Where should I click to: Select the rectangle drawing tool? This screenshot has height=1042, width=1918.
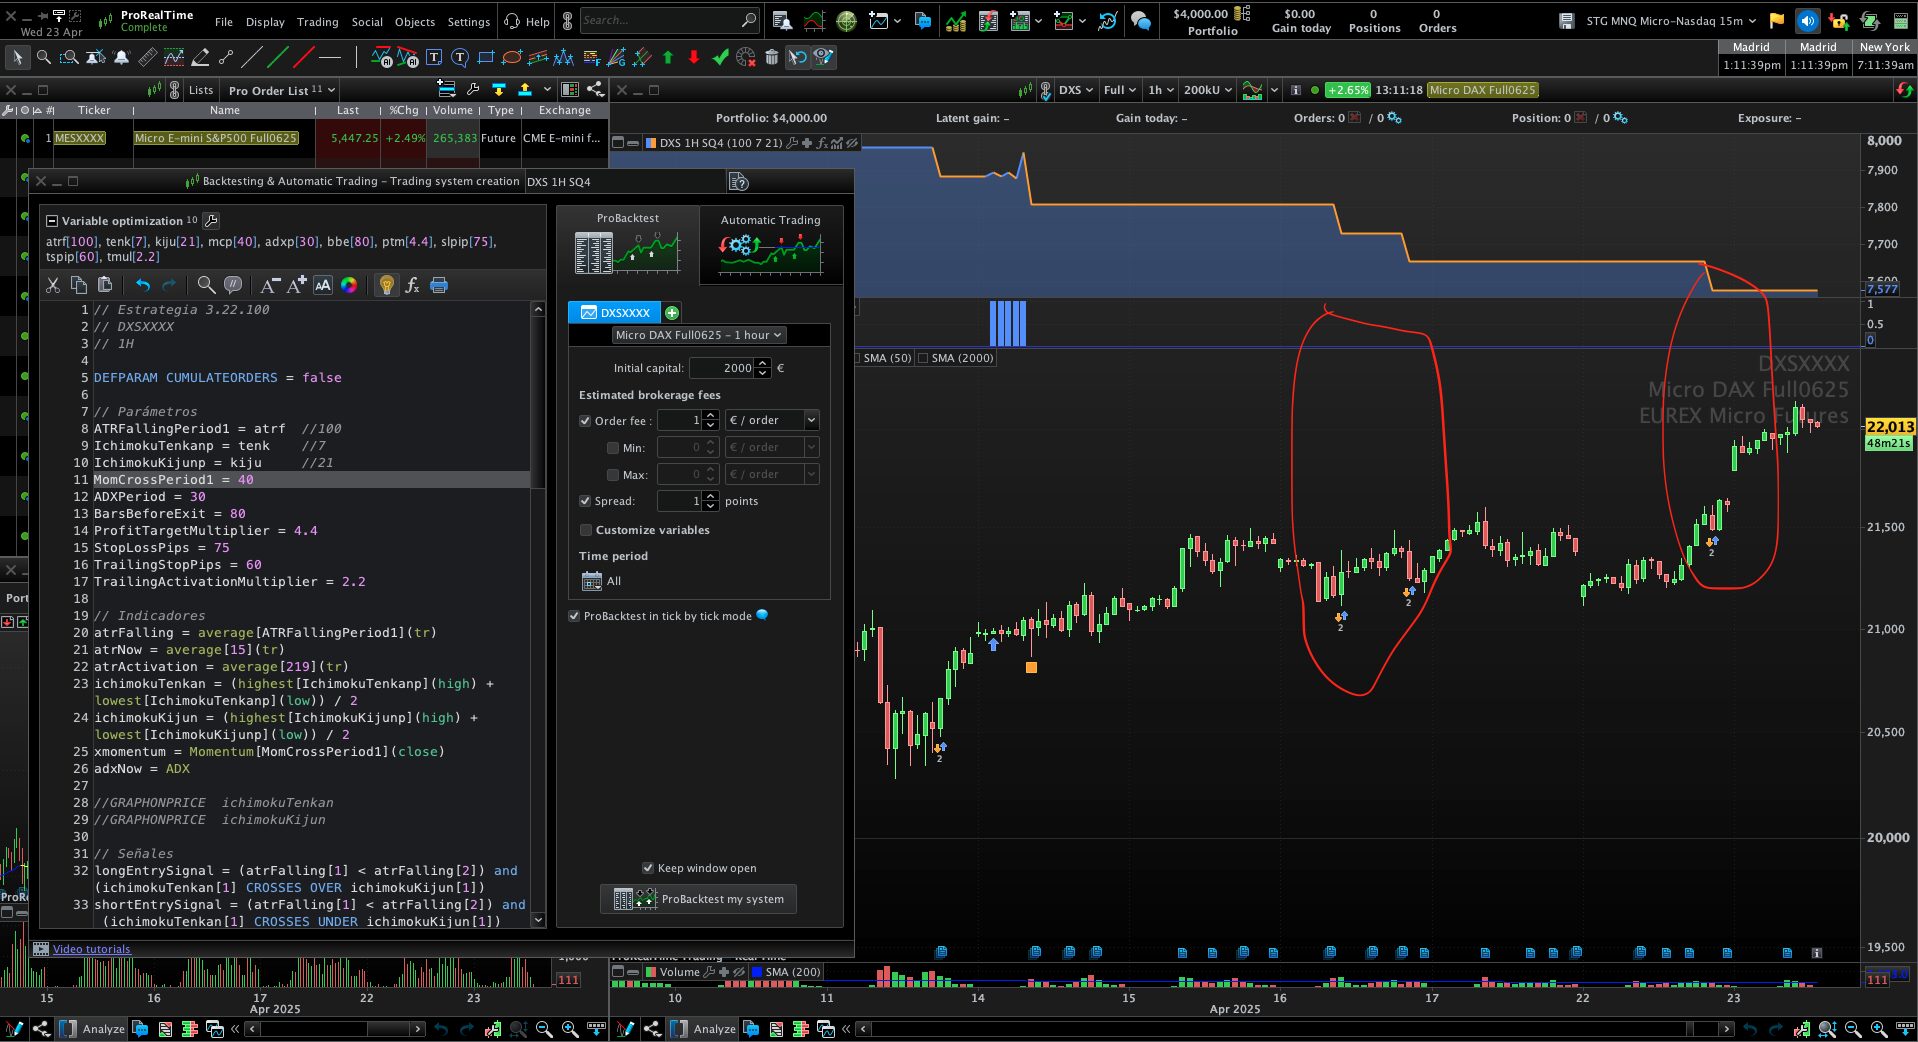click(486, 58)
